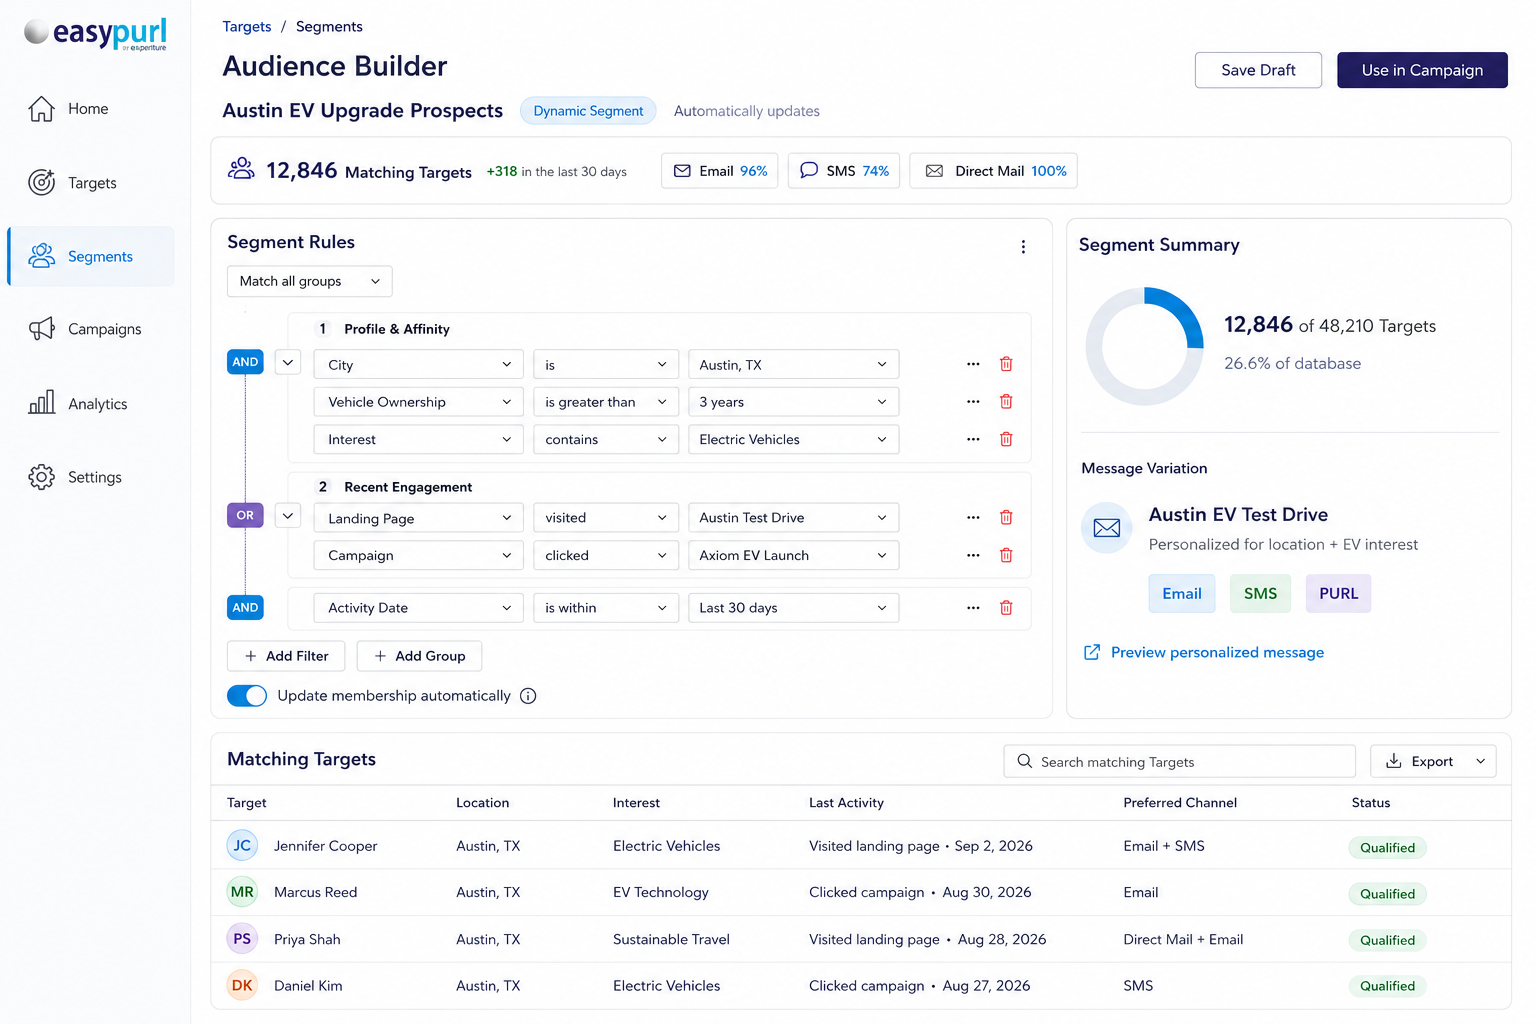Open Settings in sidebar

point(90,477)
